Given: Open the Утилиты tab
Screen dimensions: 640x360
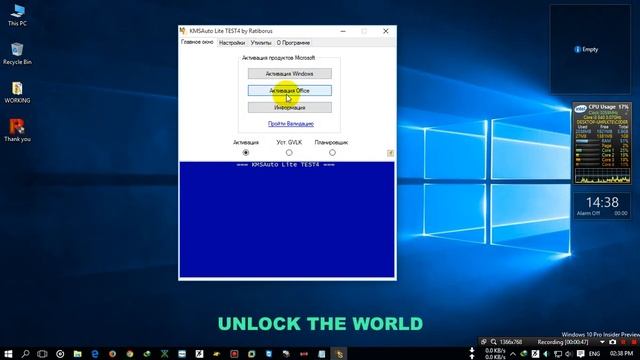Looking at the screenshot, I should tap(261, 42).
